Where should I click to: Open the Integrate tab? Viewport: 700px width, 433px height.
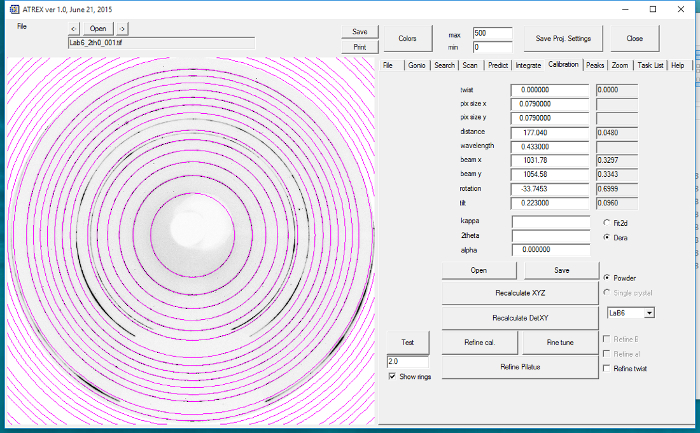[x=528, y=65]
